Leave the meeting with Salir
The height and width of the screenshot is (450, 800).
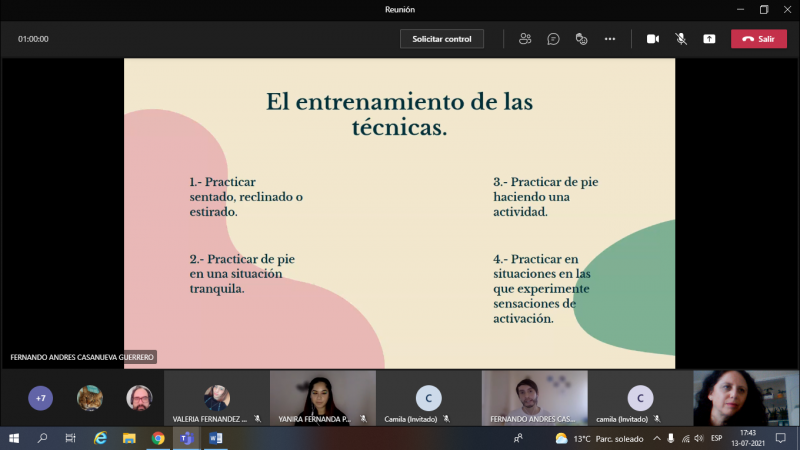[x=758, y=39]
